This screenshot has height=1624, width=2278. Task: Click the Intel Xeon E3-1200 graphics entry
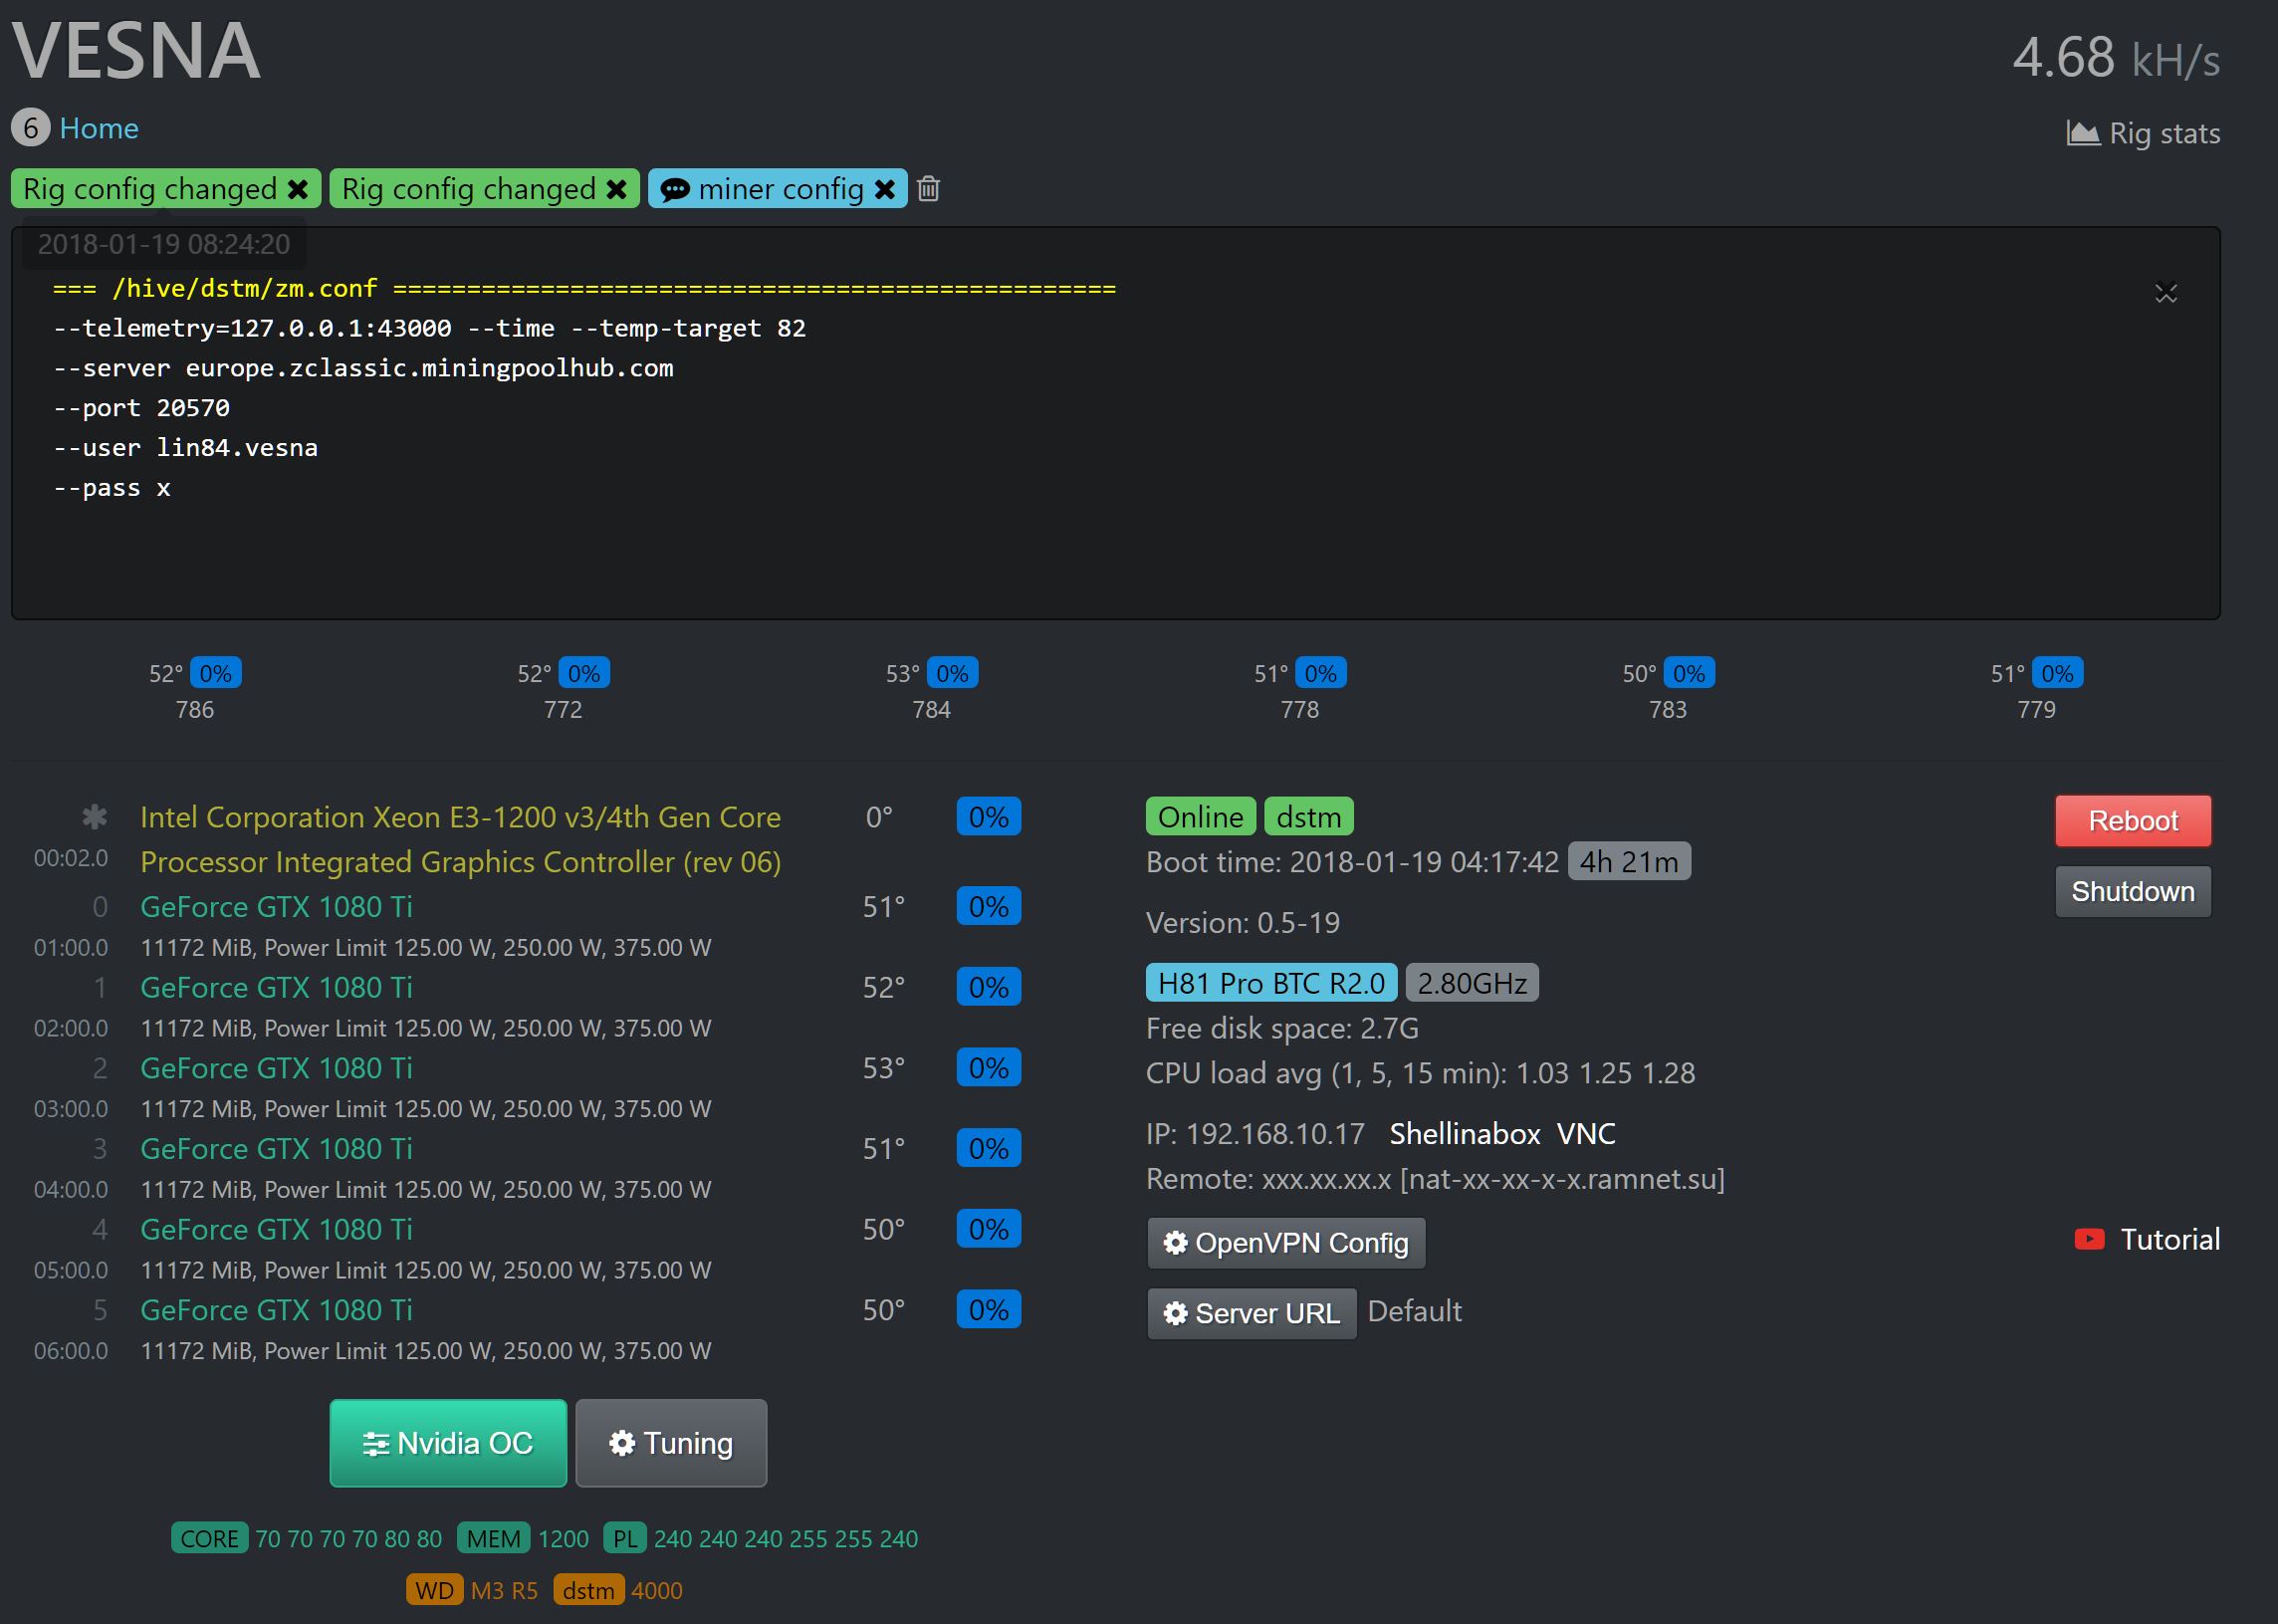460,839
